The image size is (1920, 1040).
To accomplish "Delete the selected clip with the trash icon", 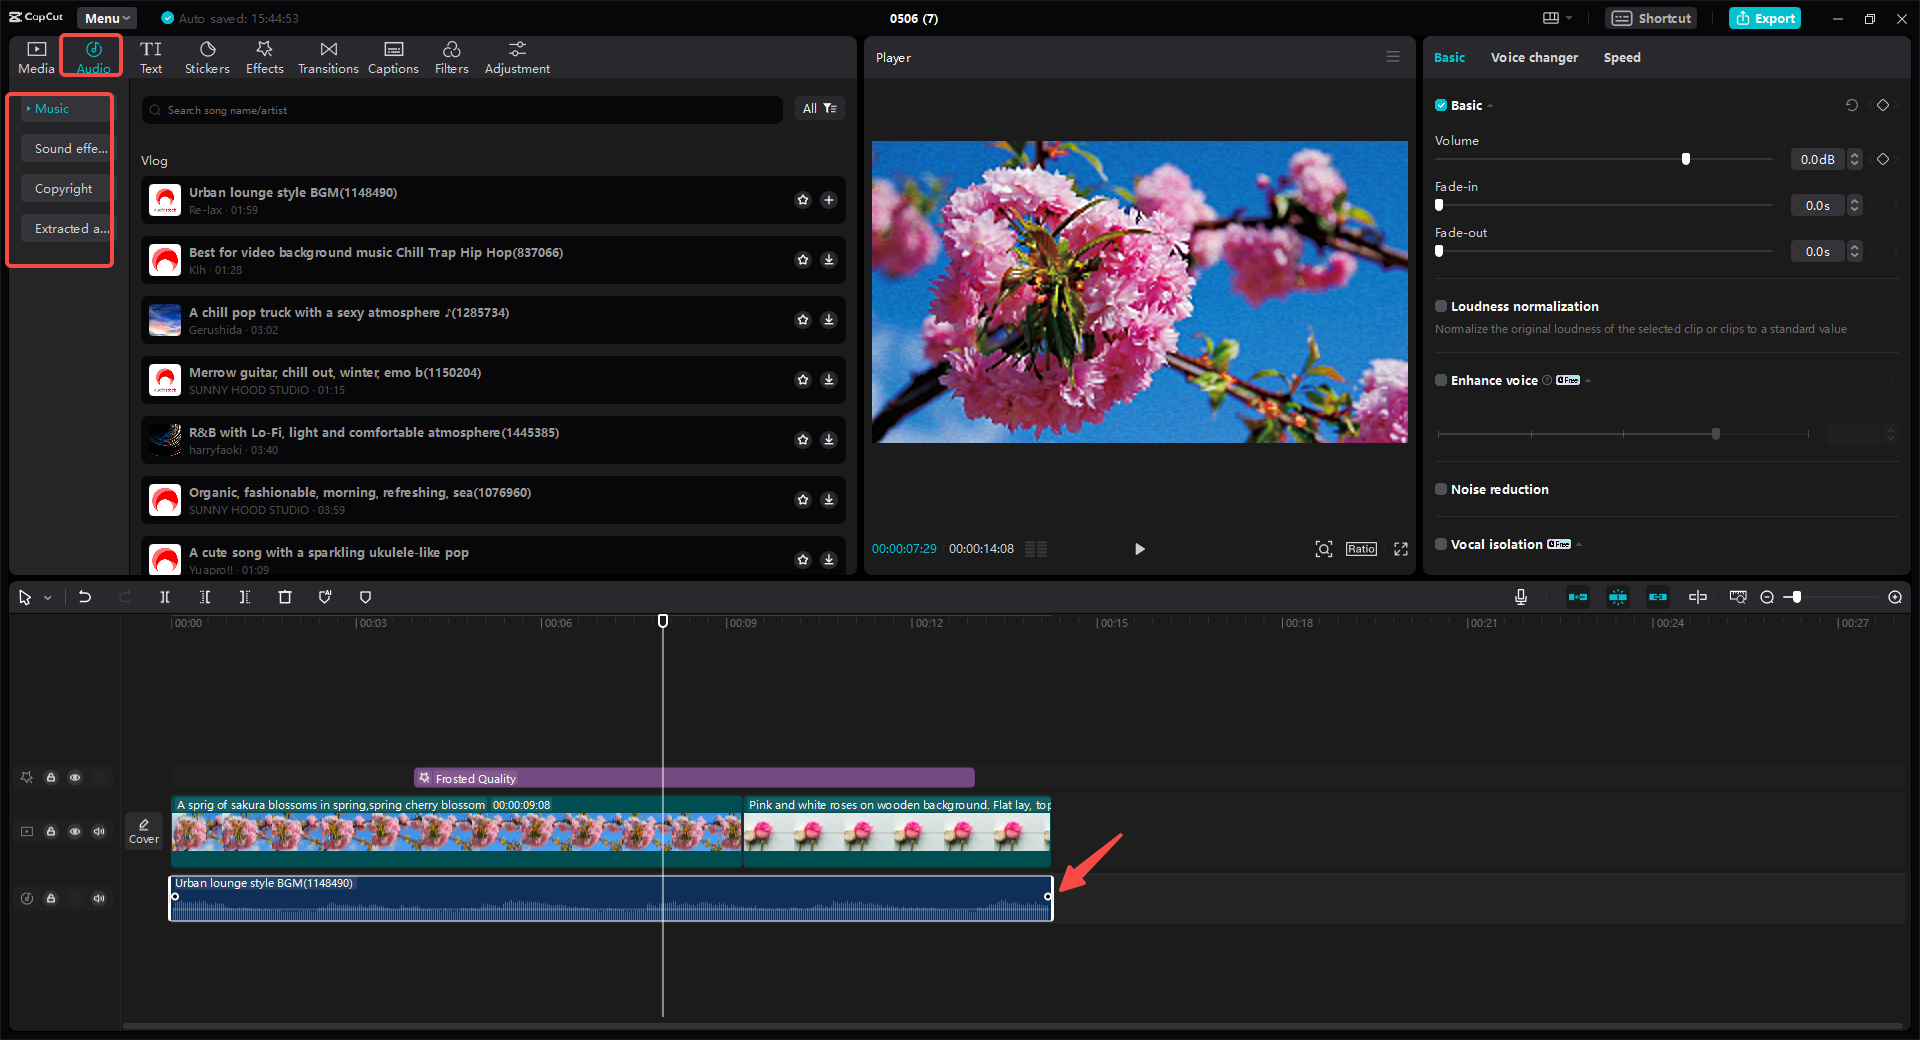I will (x=285, y=597).
